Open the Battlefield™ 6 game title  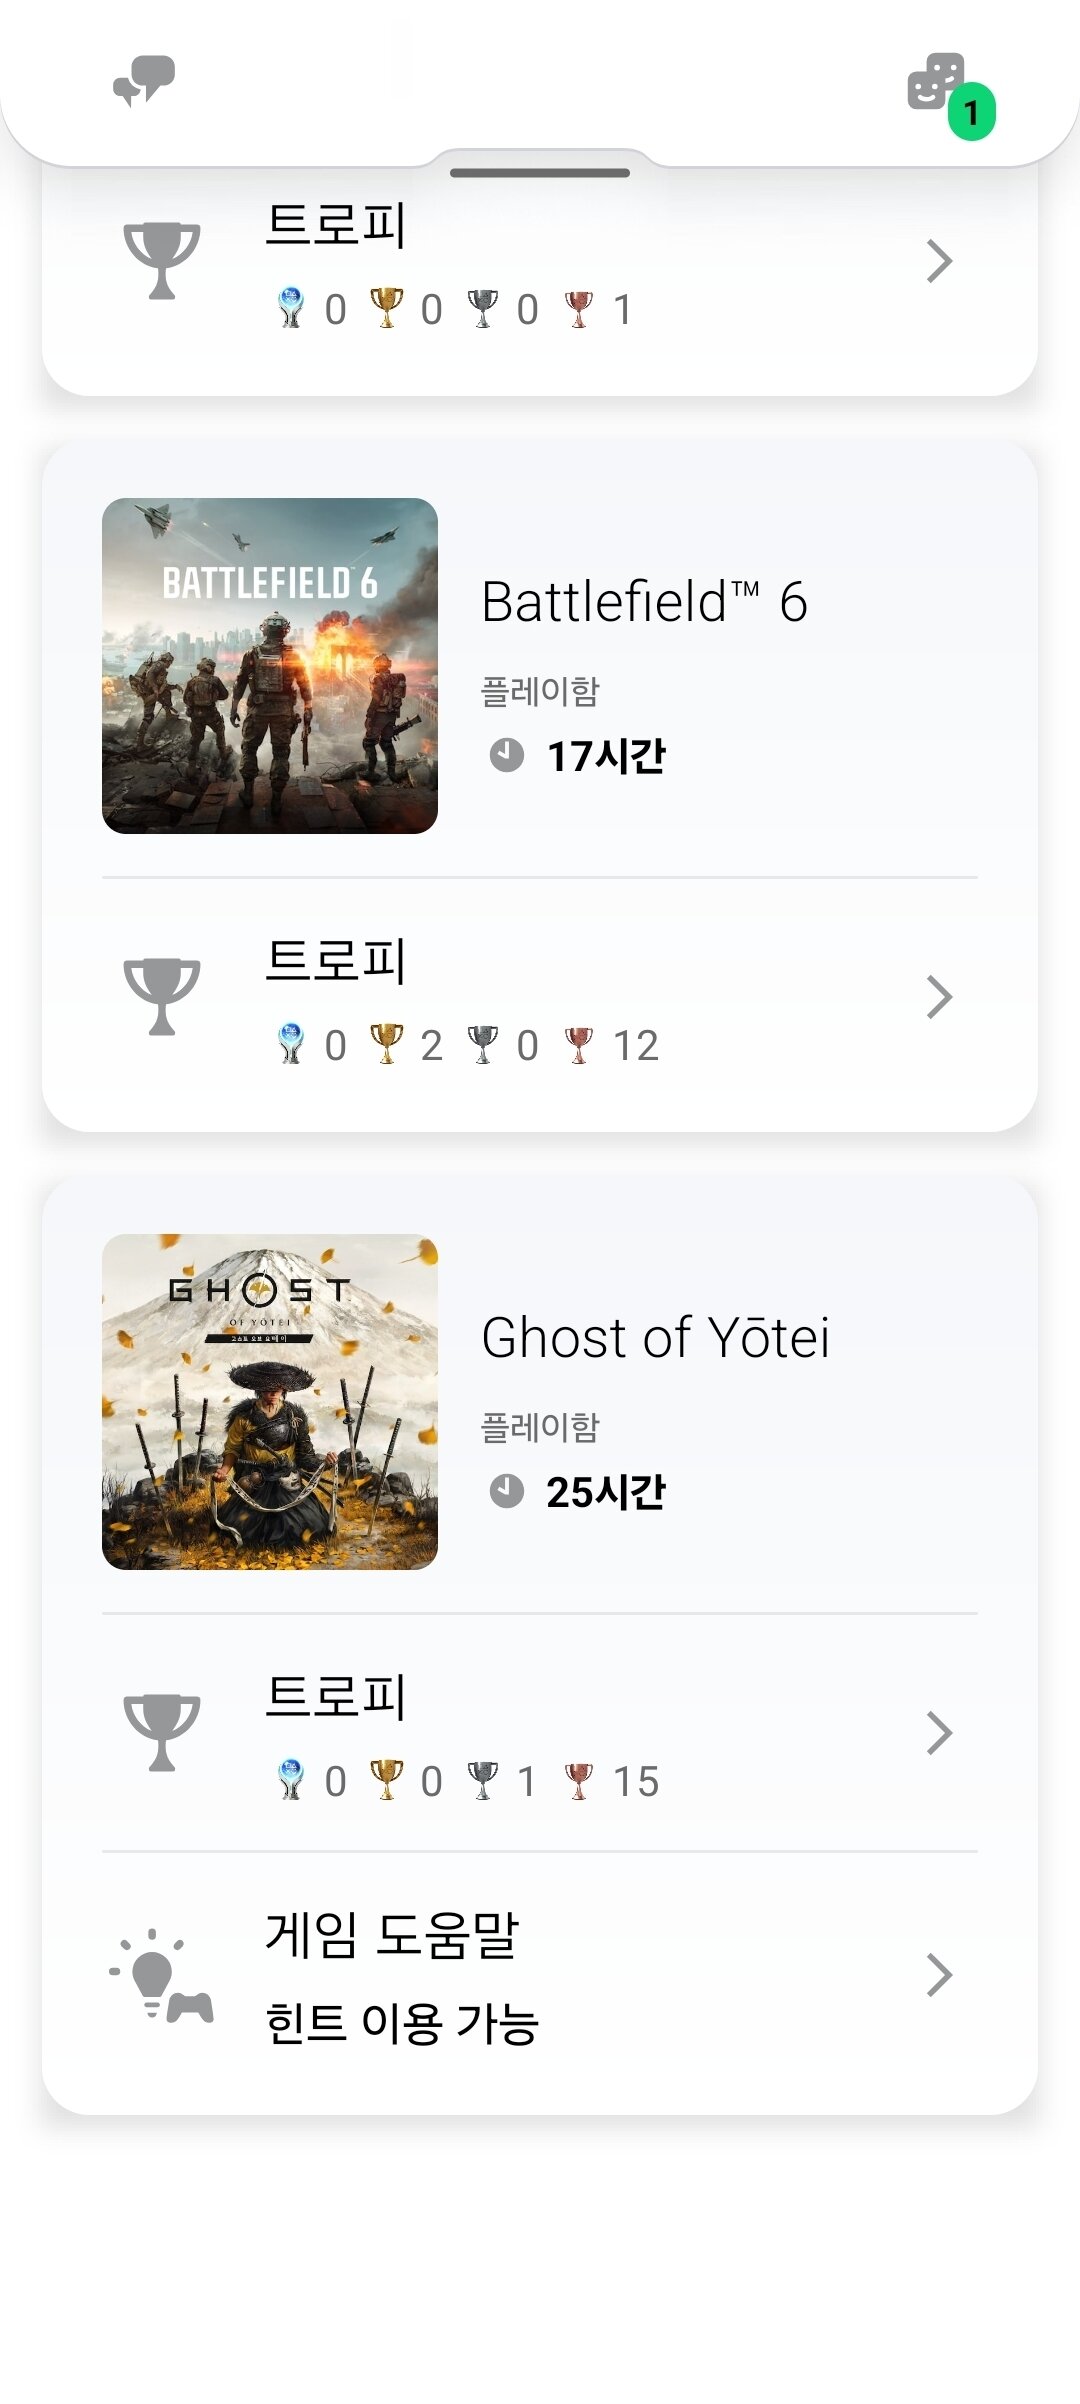pyautogui.click(x=644, y=602)
